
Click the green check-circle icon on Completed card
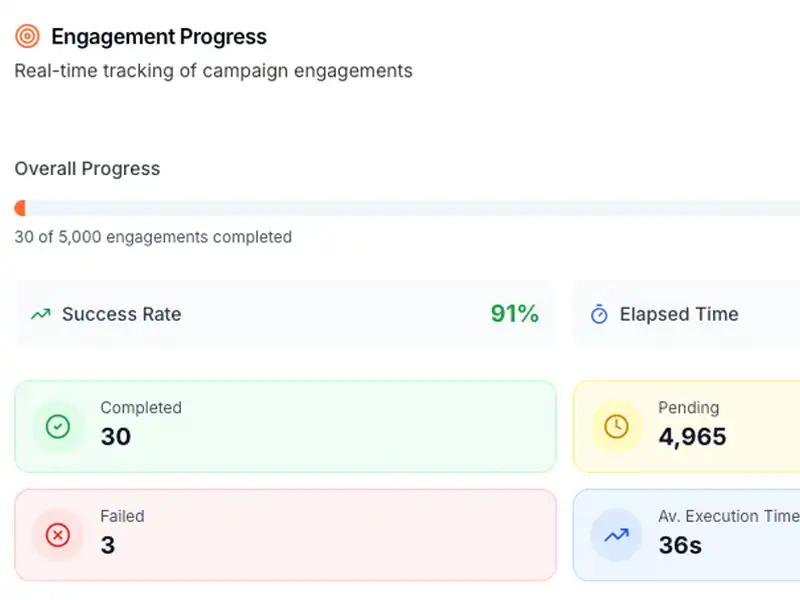tap(58, 427)
